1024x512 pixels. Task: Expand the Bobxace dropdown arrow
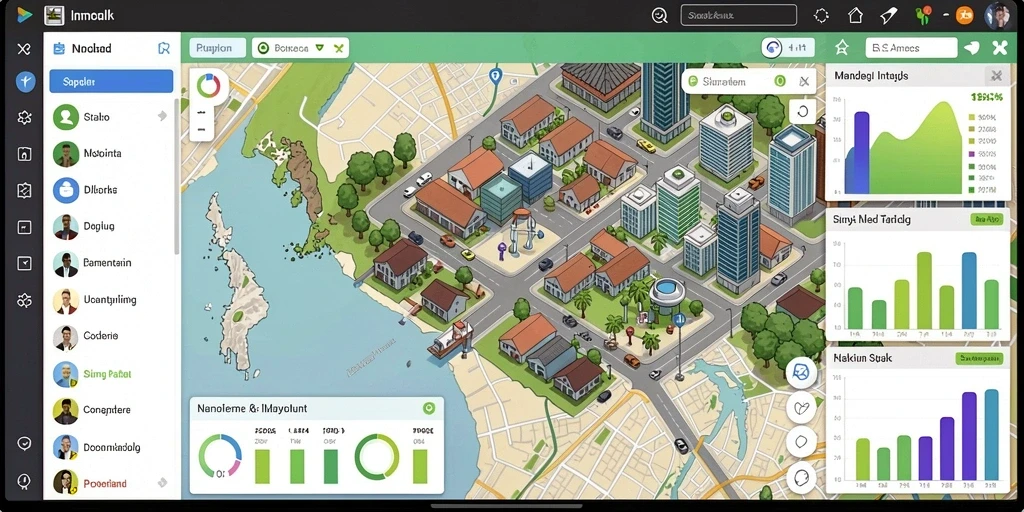point(319,48)
